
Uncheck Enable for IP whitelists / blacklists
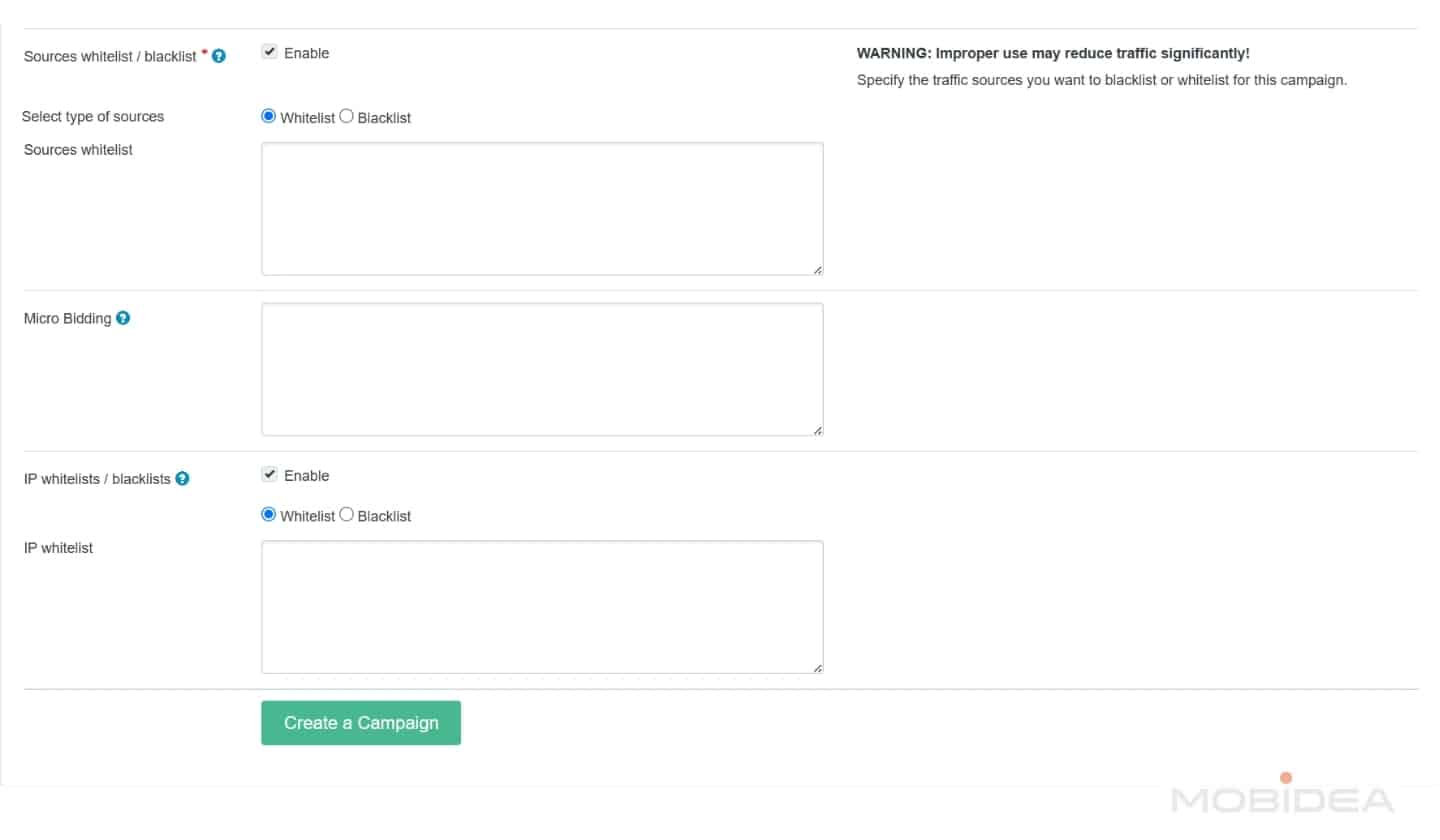[269, 475]
